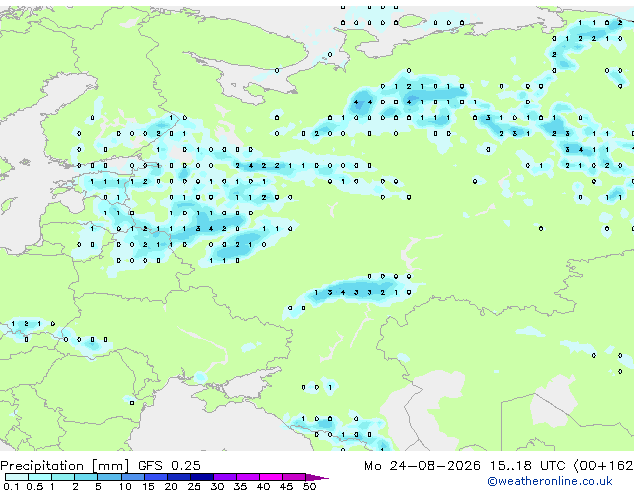Screen dimensions: 634x490
Task: Click the '15..18 UTC' time range text
Action: 527,466
